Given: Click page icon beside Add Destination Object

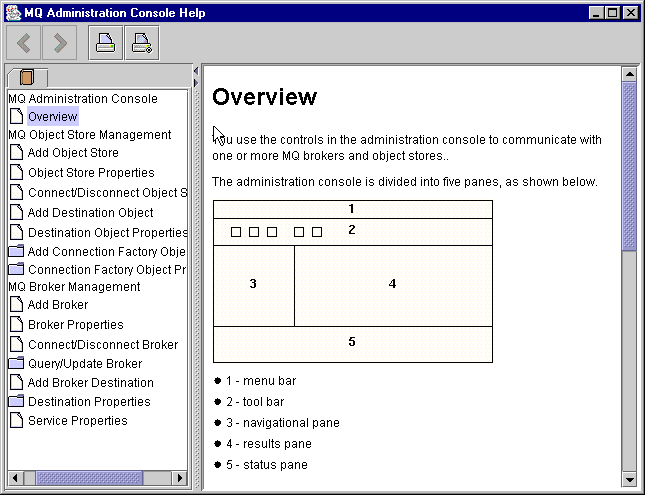Looking at the screenshot, I should 16,212.
